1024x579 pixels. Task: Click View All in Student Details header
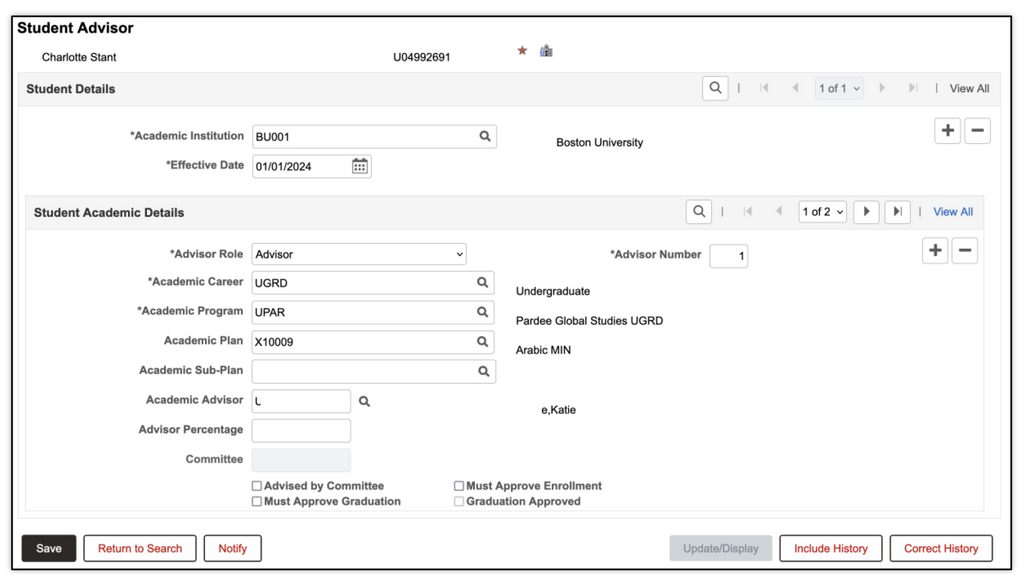coord(969,88)
